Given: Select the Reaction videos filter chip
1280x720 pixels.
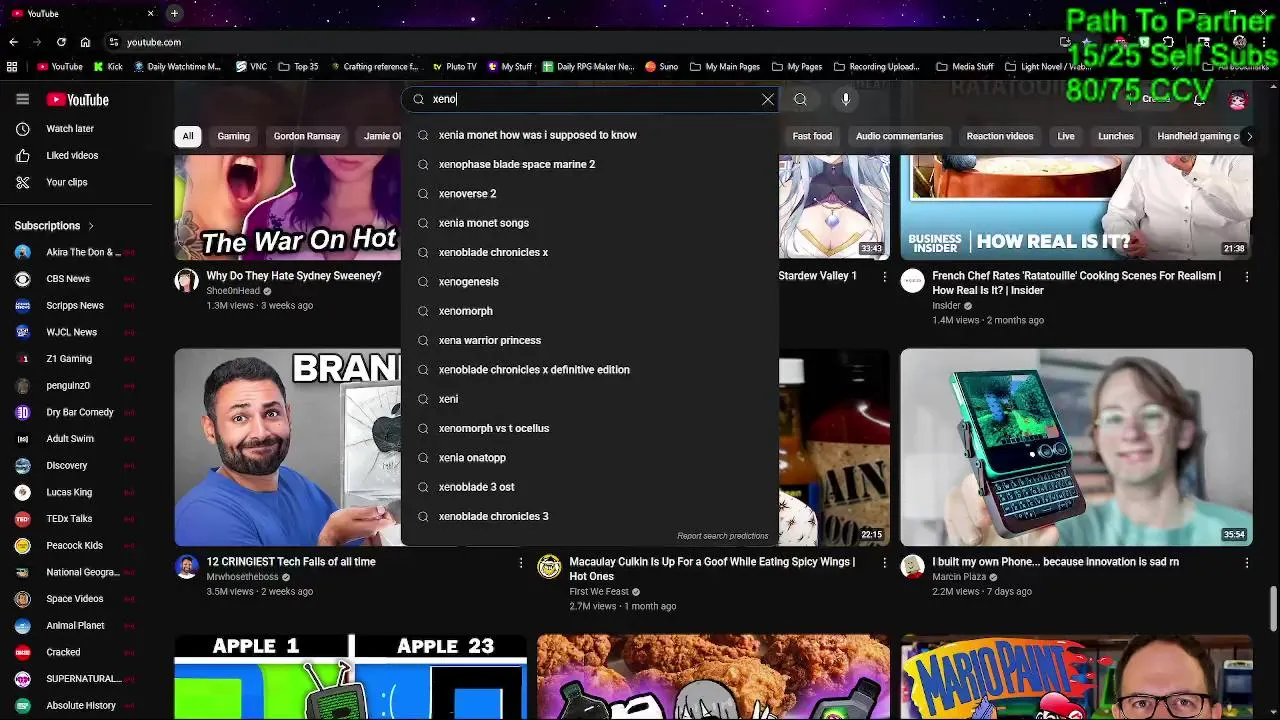Looking at the screenshot, I should tap(1000, 136).
